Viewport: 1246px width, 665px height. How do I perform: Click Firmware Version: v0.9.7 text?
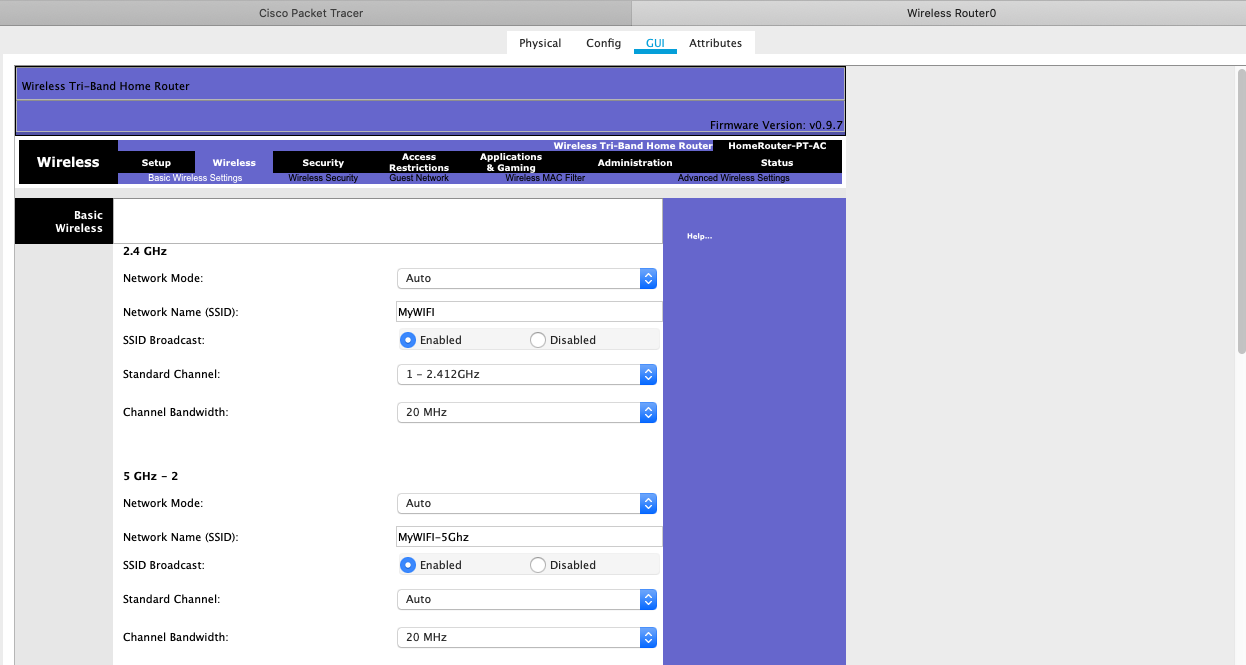click(x=776, y=125)
